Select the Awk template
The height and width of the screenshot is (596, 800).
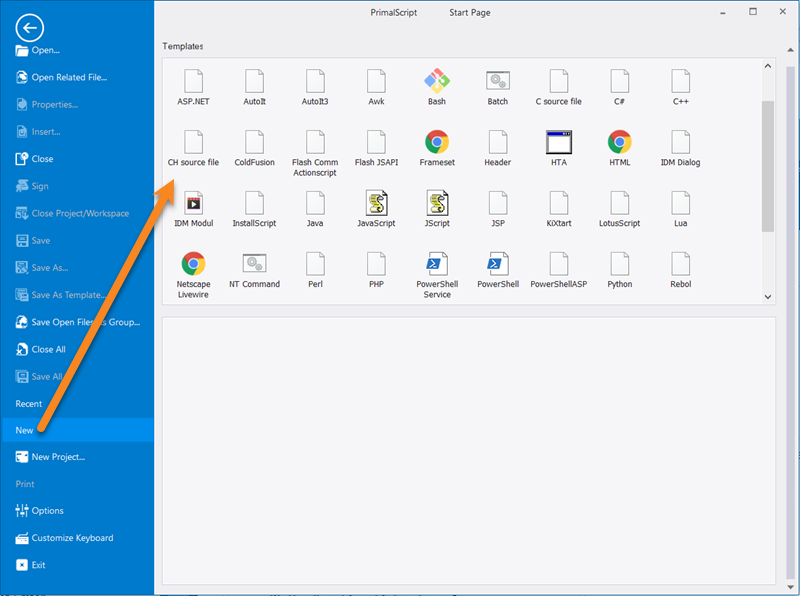[x=376, y=87]
